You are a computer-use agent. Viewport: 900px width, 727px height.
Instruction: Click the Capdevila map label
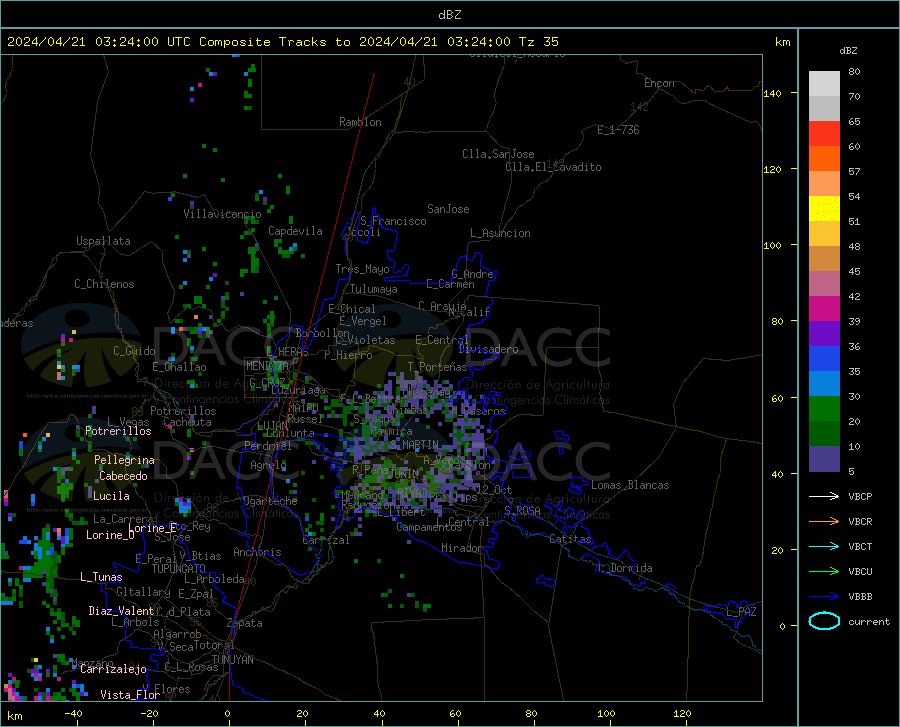click(295, 231)
